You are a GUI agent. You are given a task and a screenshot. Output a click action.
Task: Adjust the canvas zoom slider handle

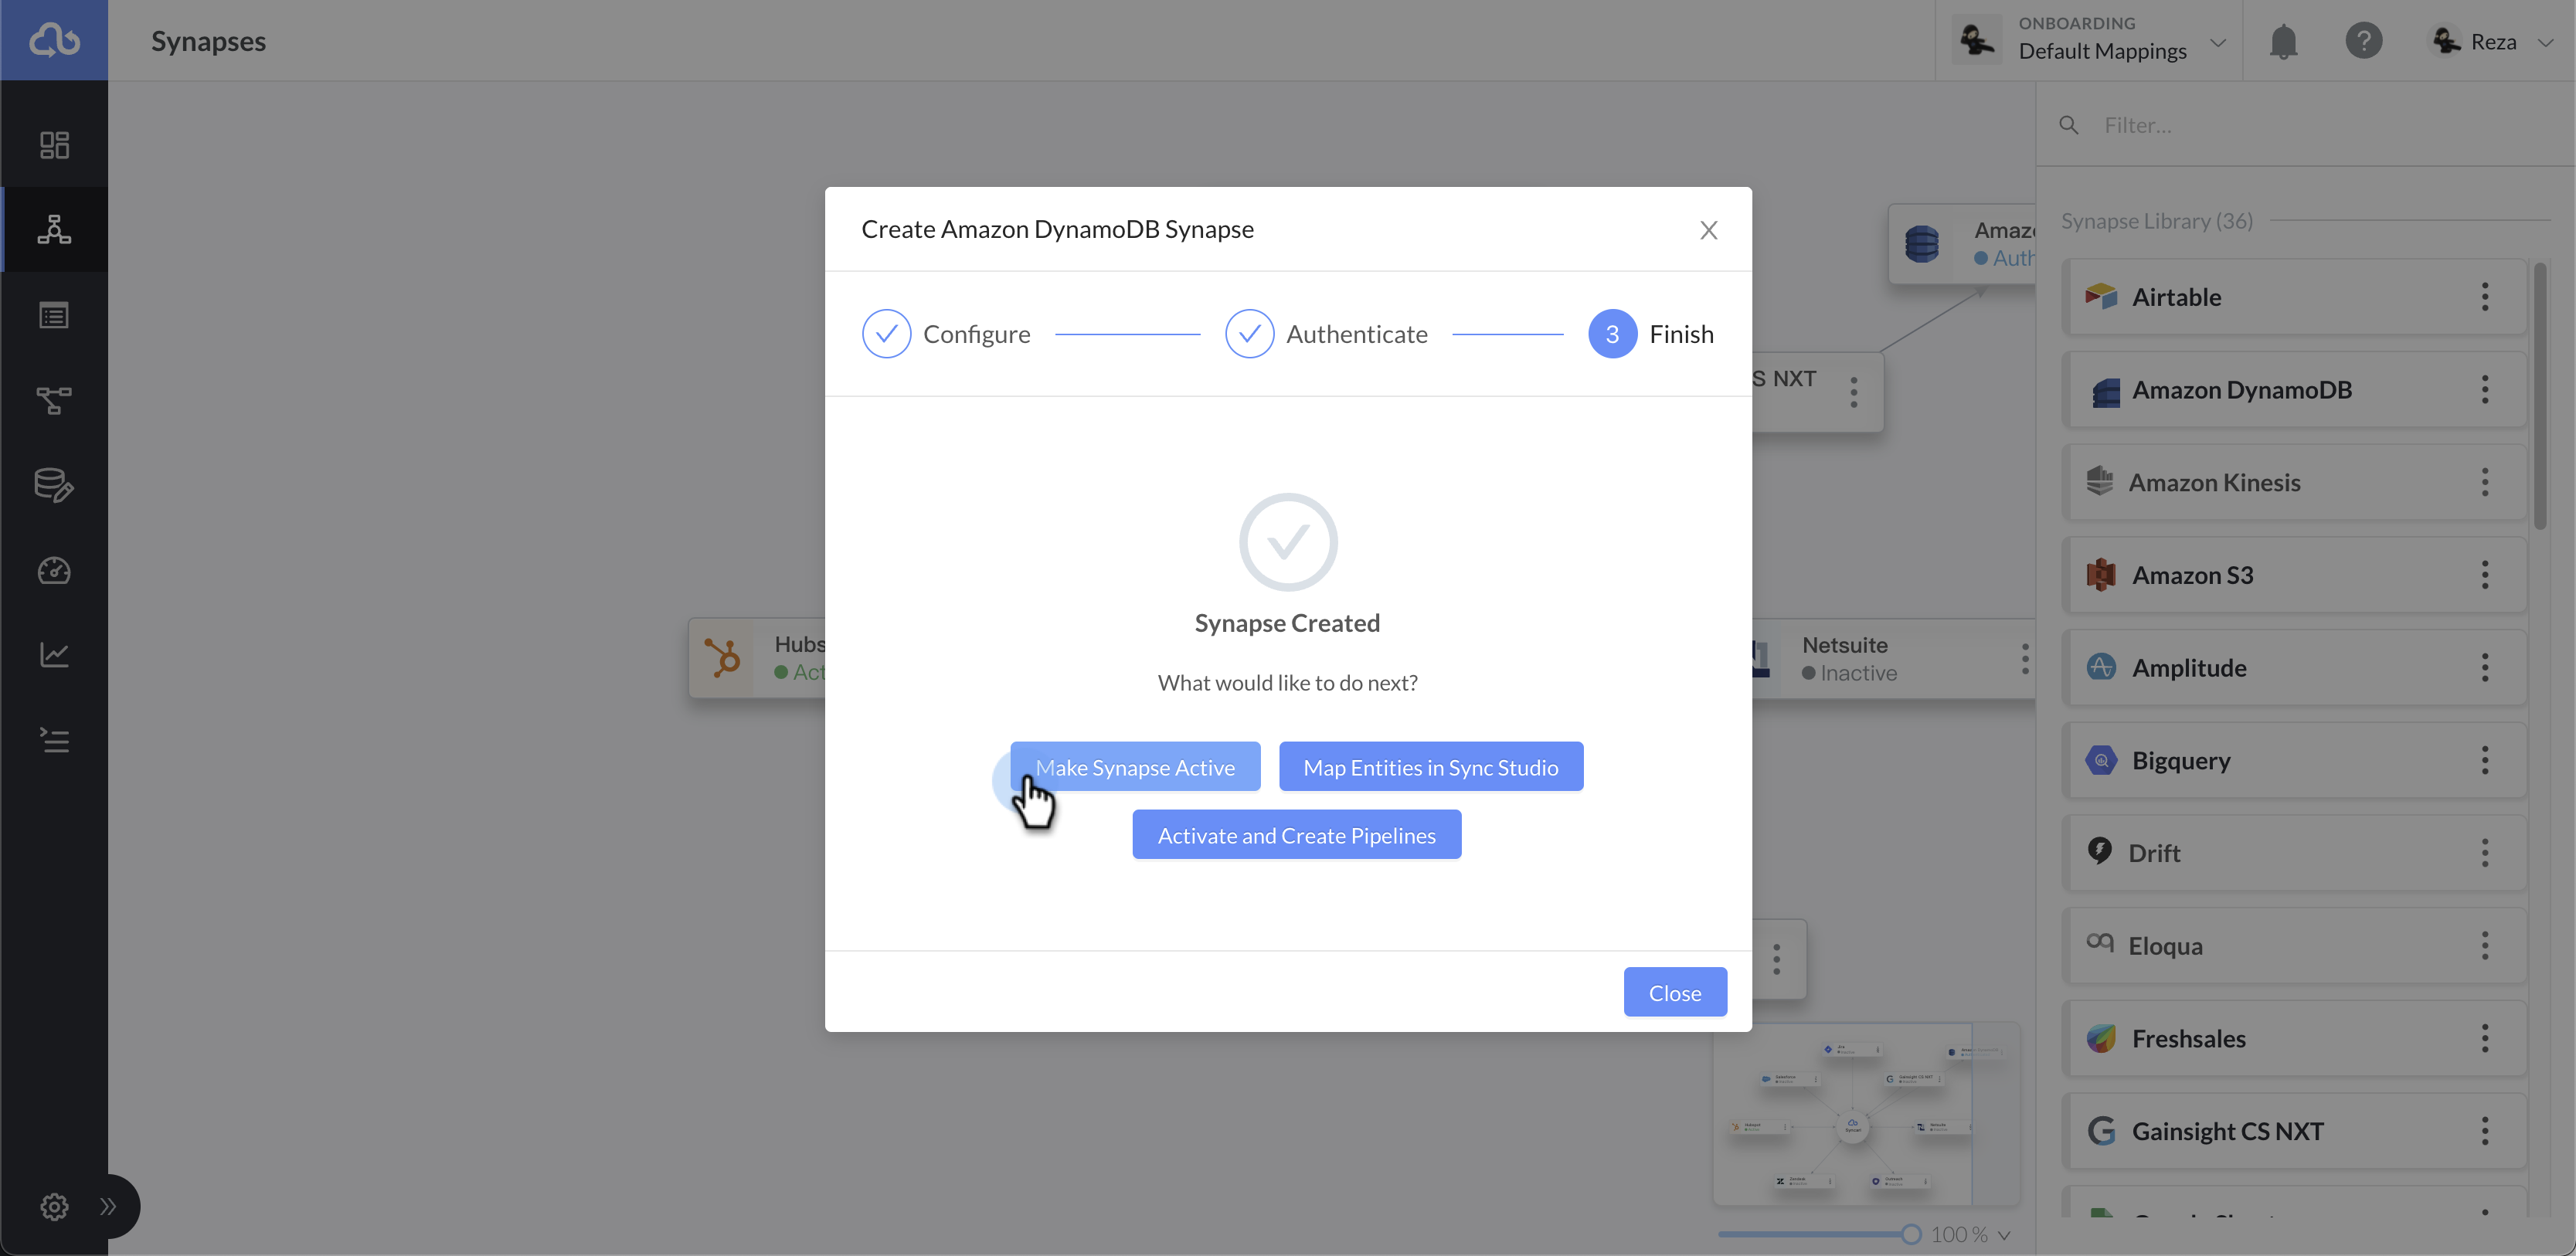[x=1911, y=1234]
